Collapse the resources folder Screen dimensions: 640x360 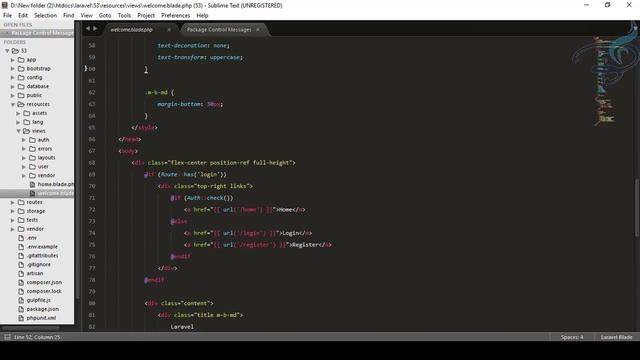pyautogui.click(x=13, y=104)
